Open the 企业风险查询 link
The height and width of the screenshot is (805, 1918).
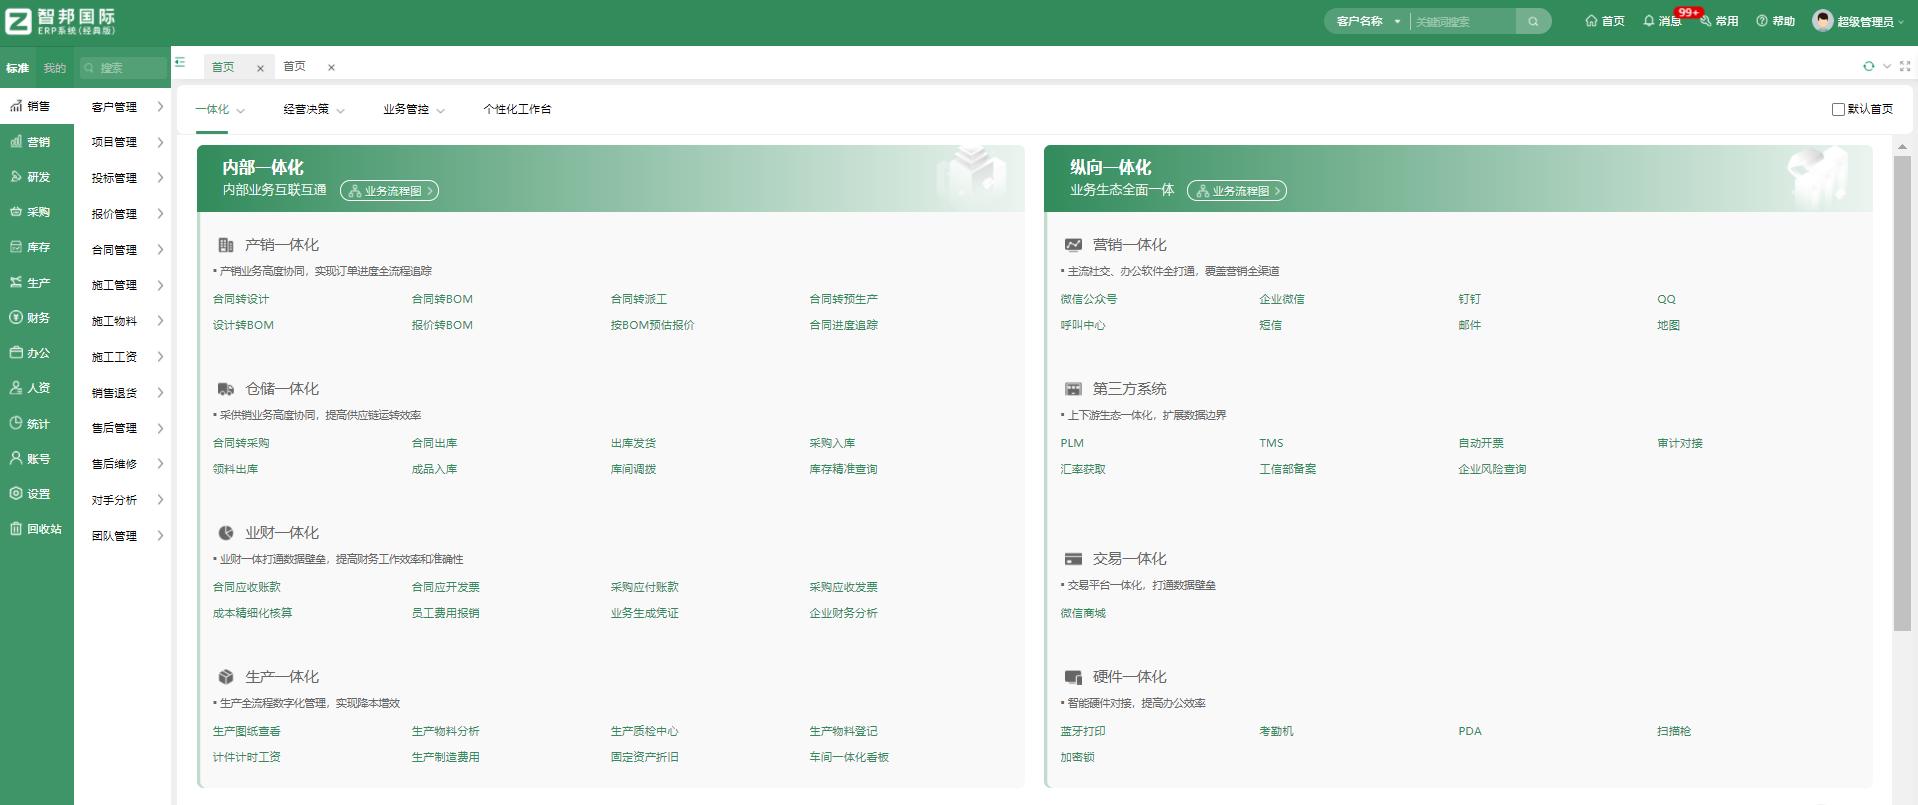pyautogui.click(x=1492, y=469)
